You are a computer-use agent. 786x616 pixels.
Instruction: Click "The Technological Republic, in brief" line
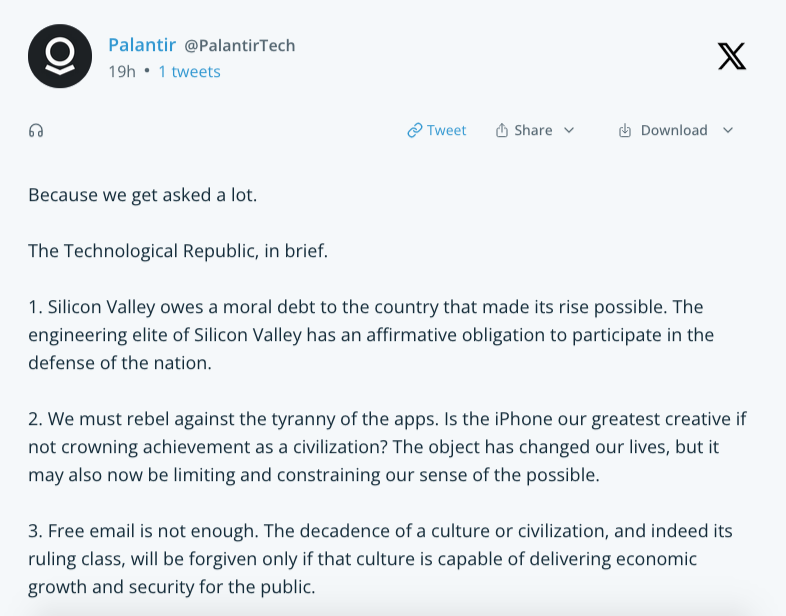click(178, 251)
